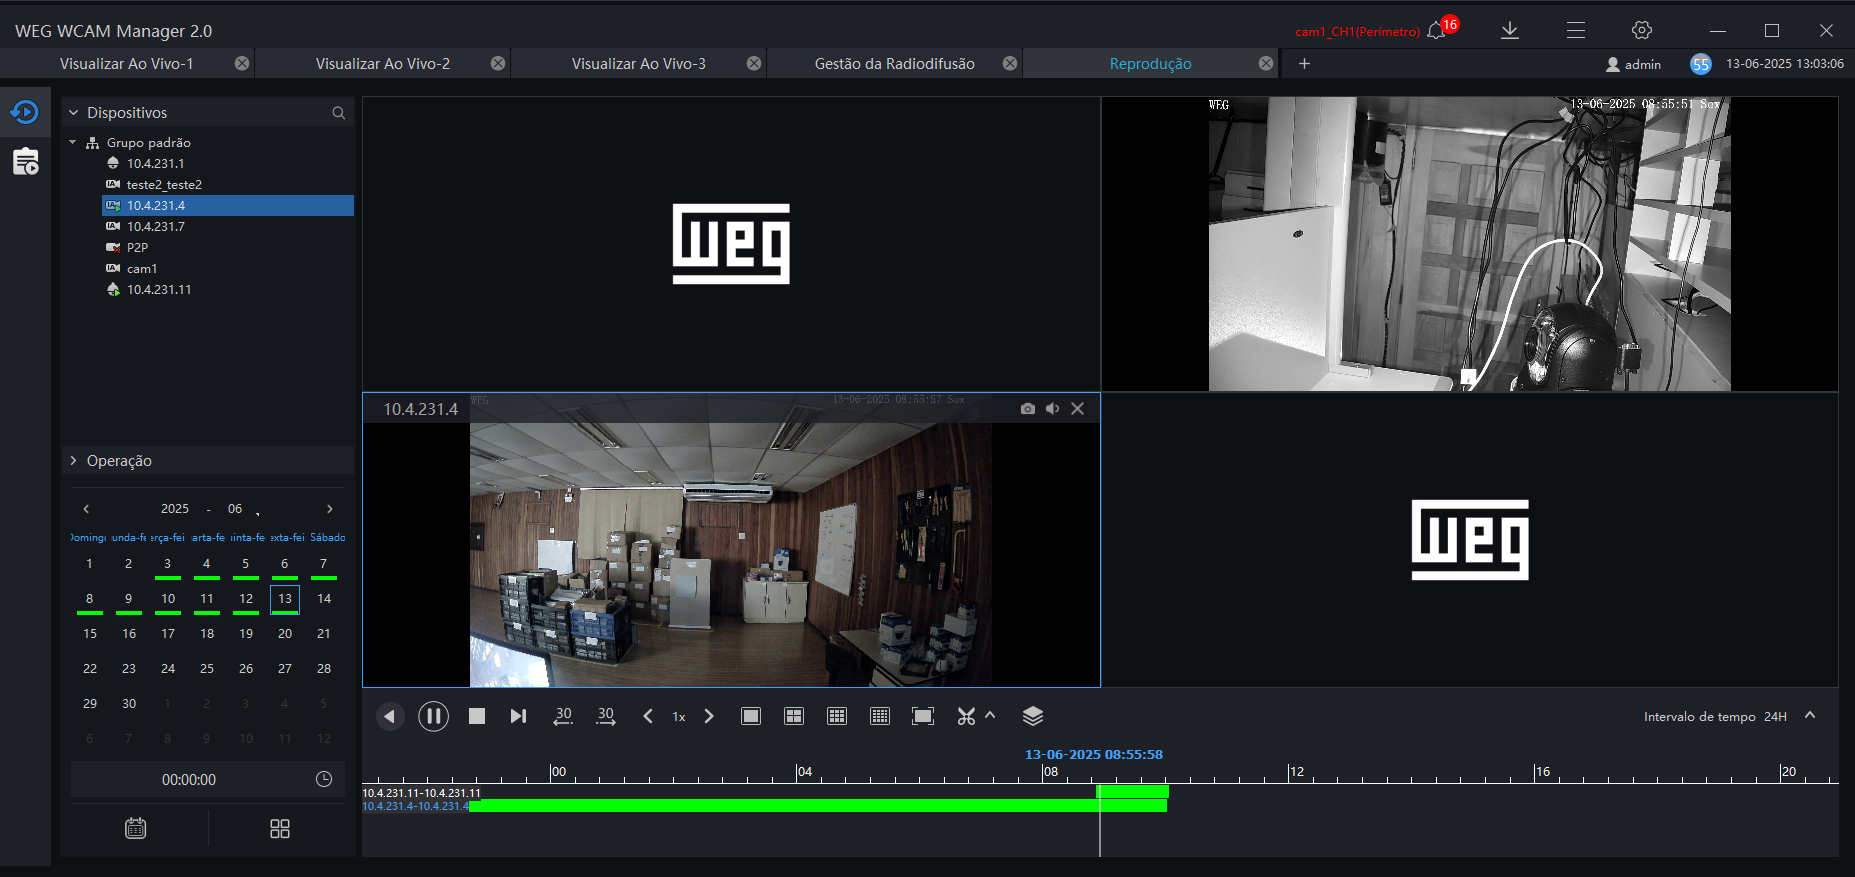Take a snapshot of the 10.4.231.4 view
The height and width of the screenshot is (877, 1855).
click(1028, 409)
